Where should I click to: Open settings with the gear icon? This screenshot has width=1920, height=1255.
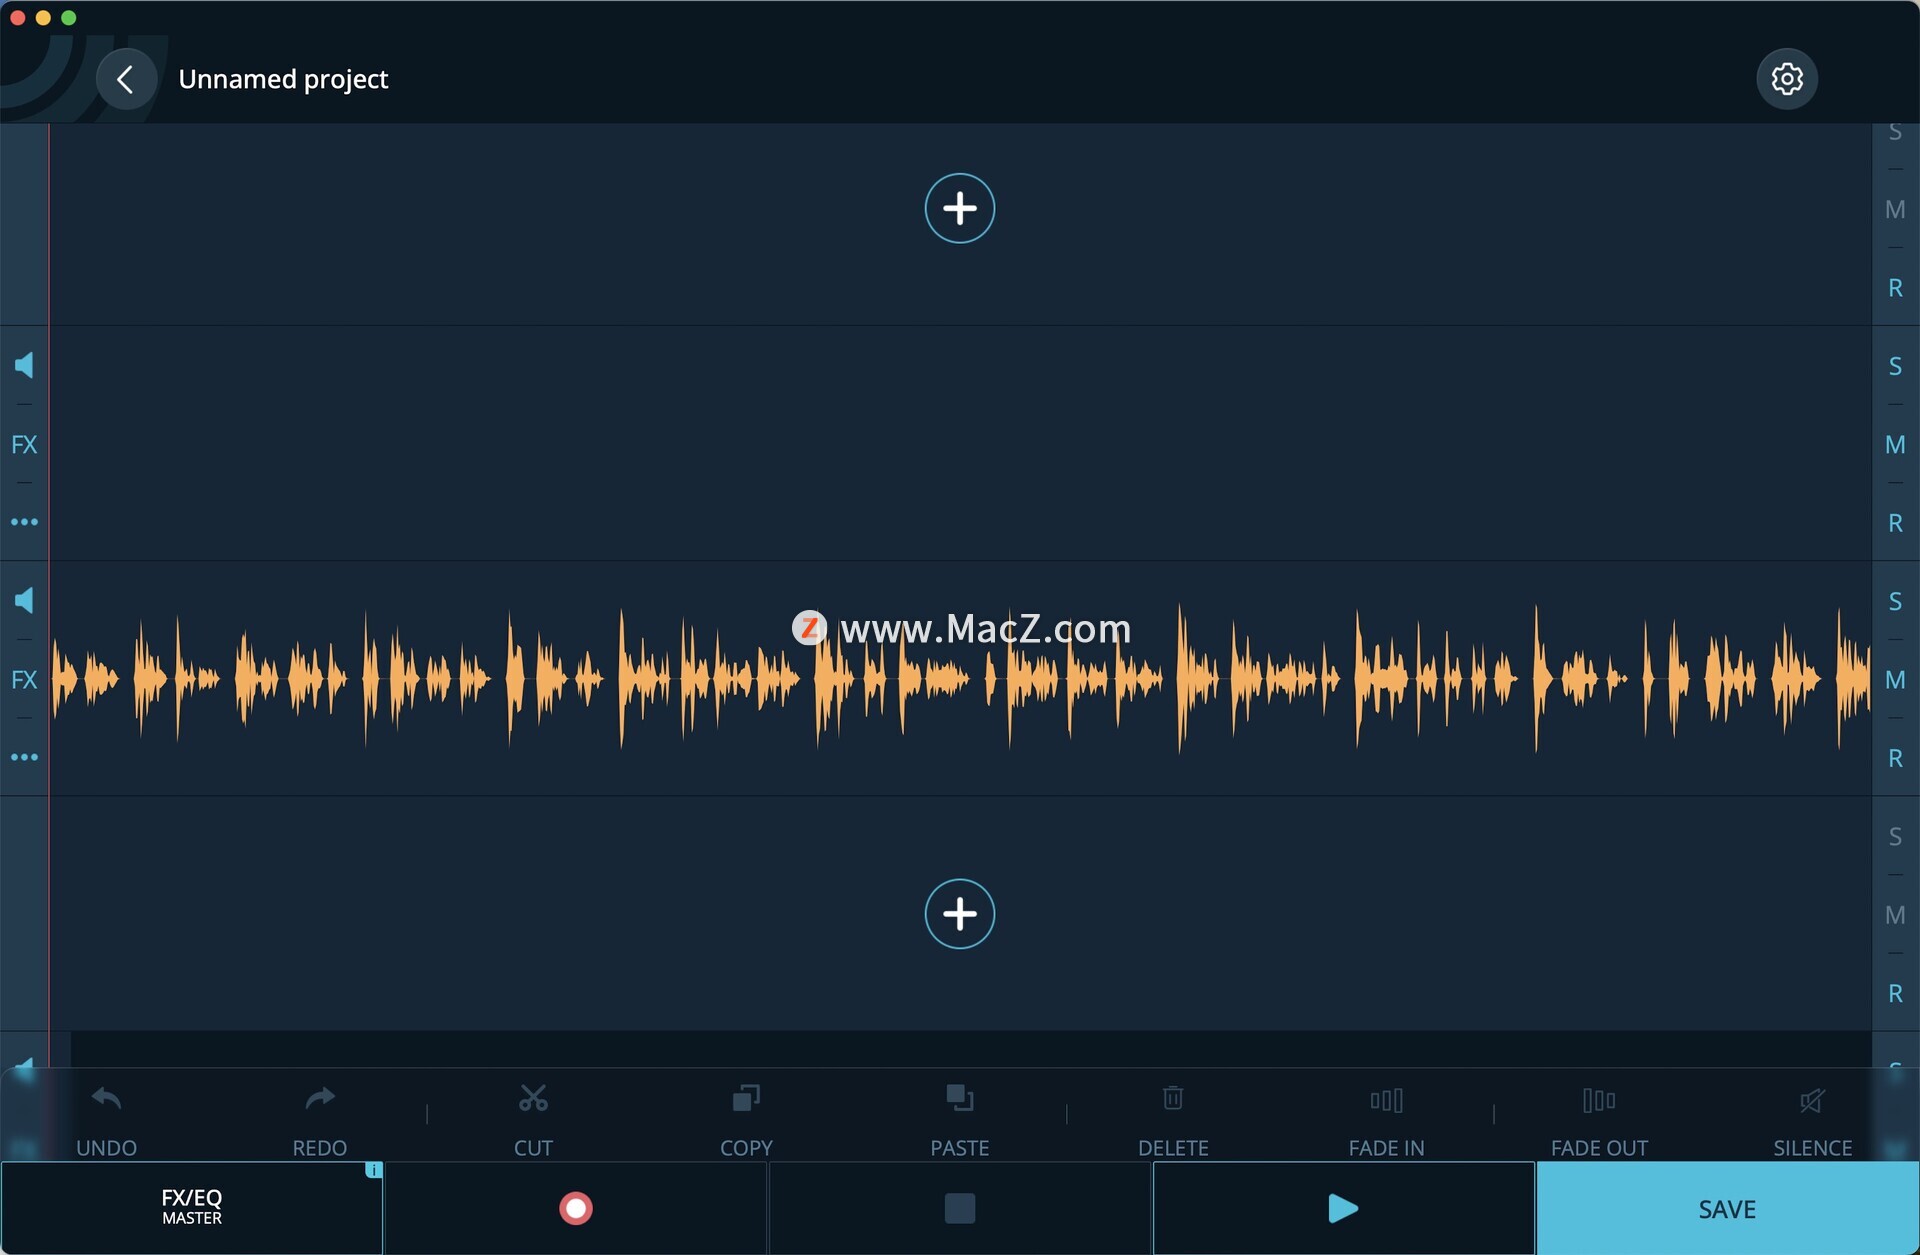[1787, 78]
